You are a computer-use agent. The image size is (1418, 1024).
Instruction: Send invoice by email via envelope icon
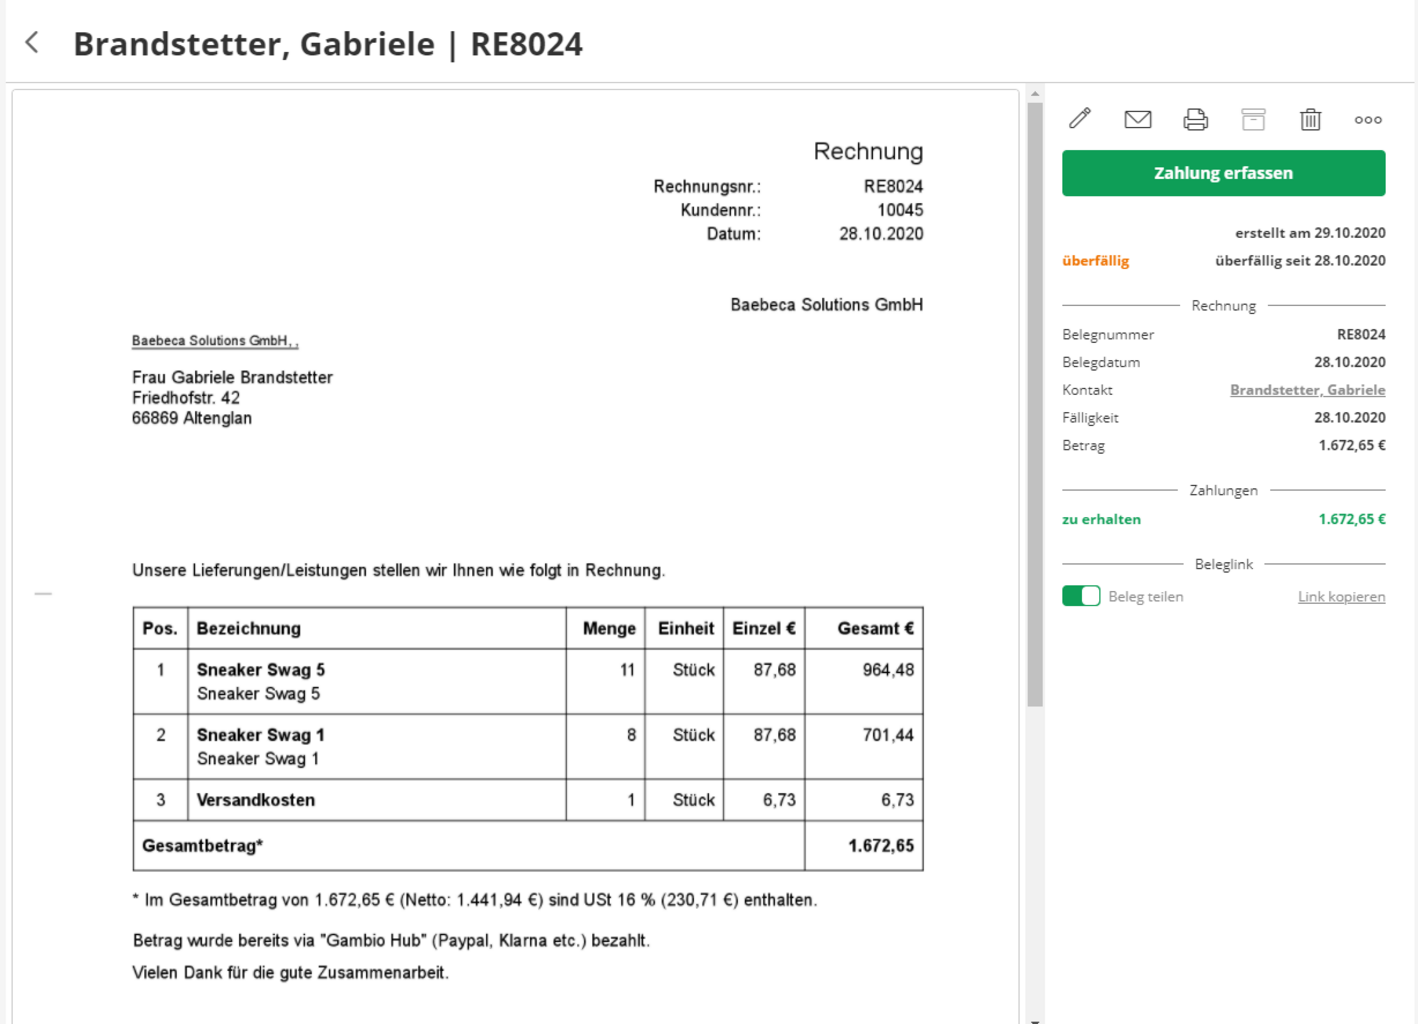point(1137,120)
